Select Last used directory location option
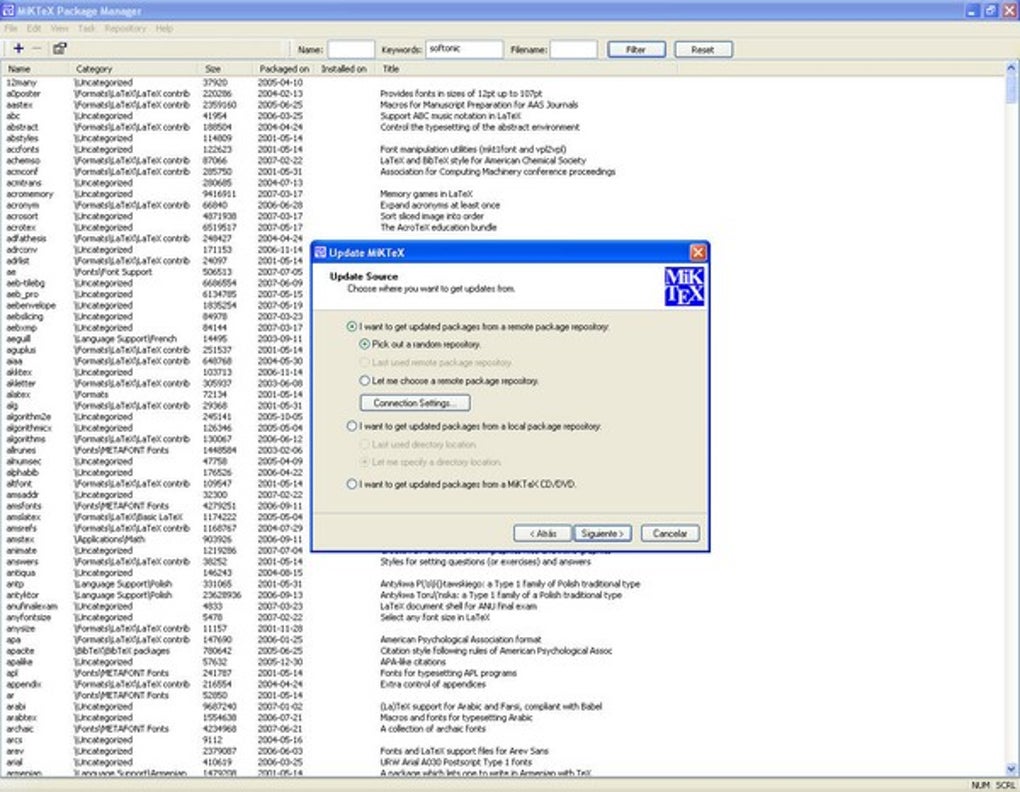Image resolution: width=1020 pixels, height=792 pixels. pos(364,444)
